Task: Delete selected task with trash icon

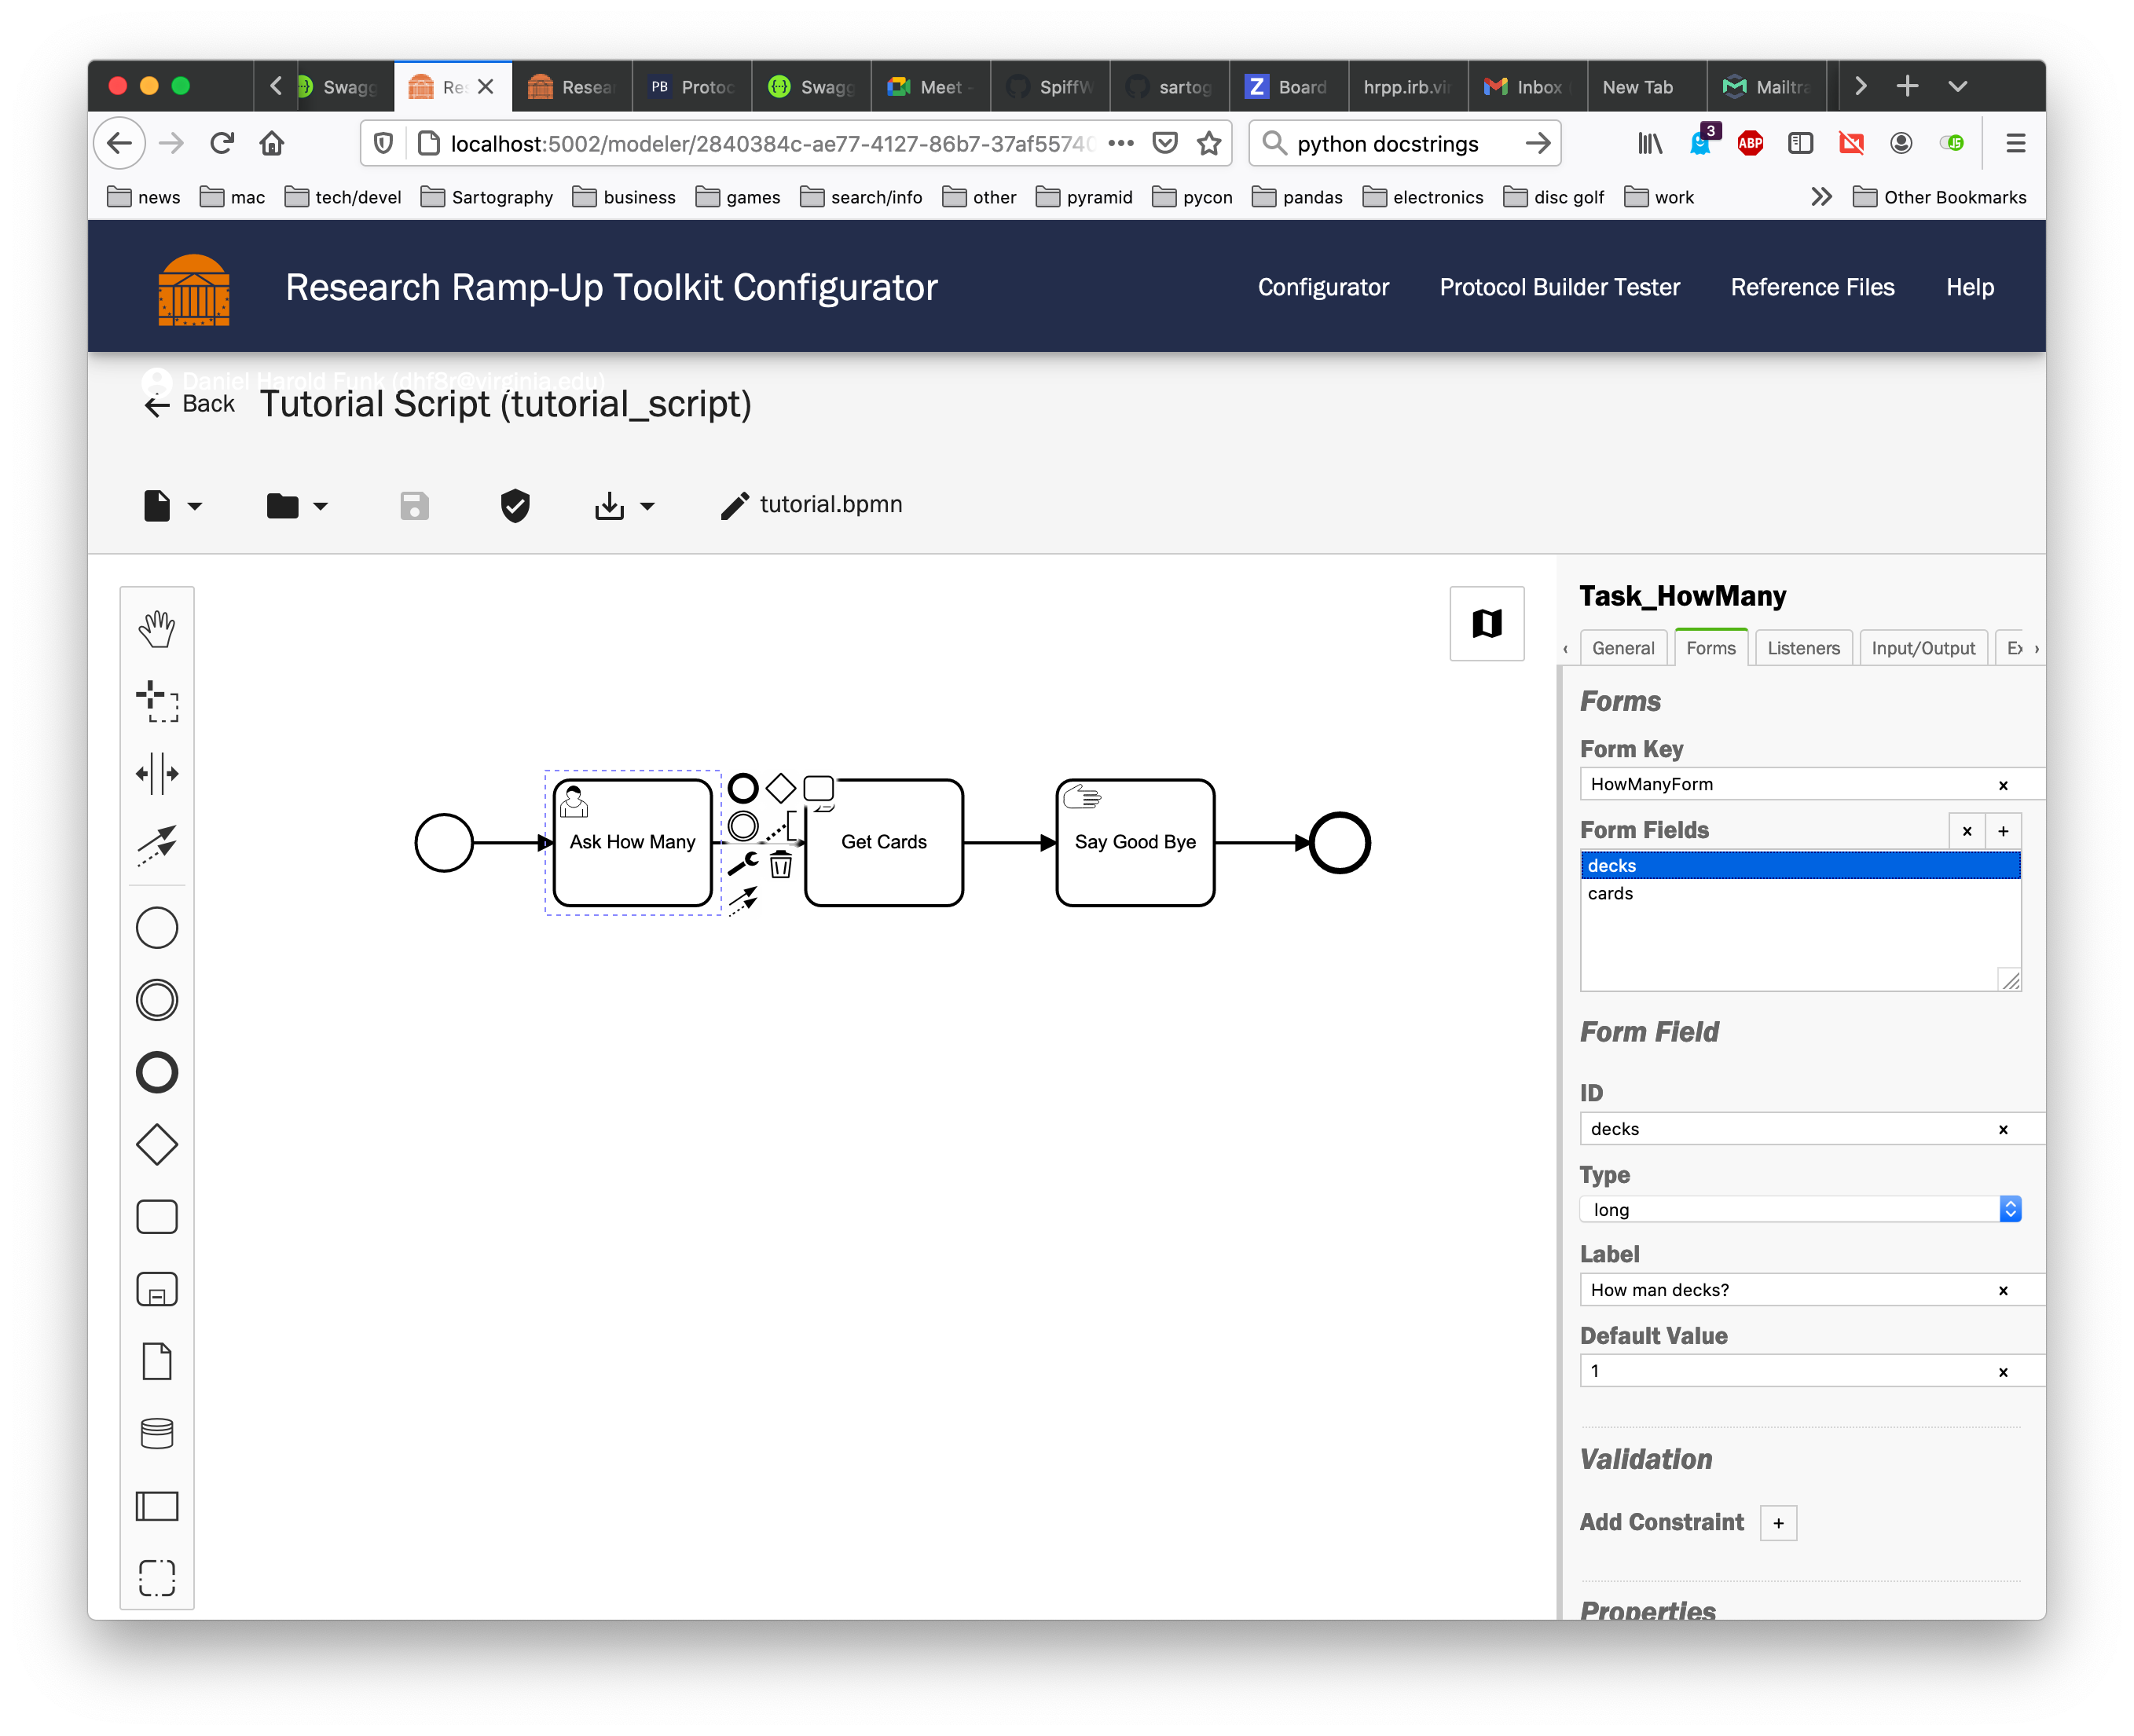Action: tap(781, 864)
